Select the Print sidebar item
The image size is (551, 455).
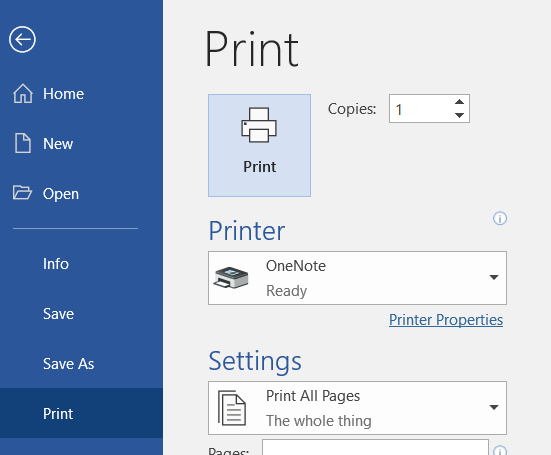coord(81,413)
